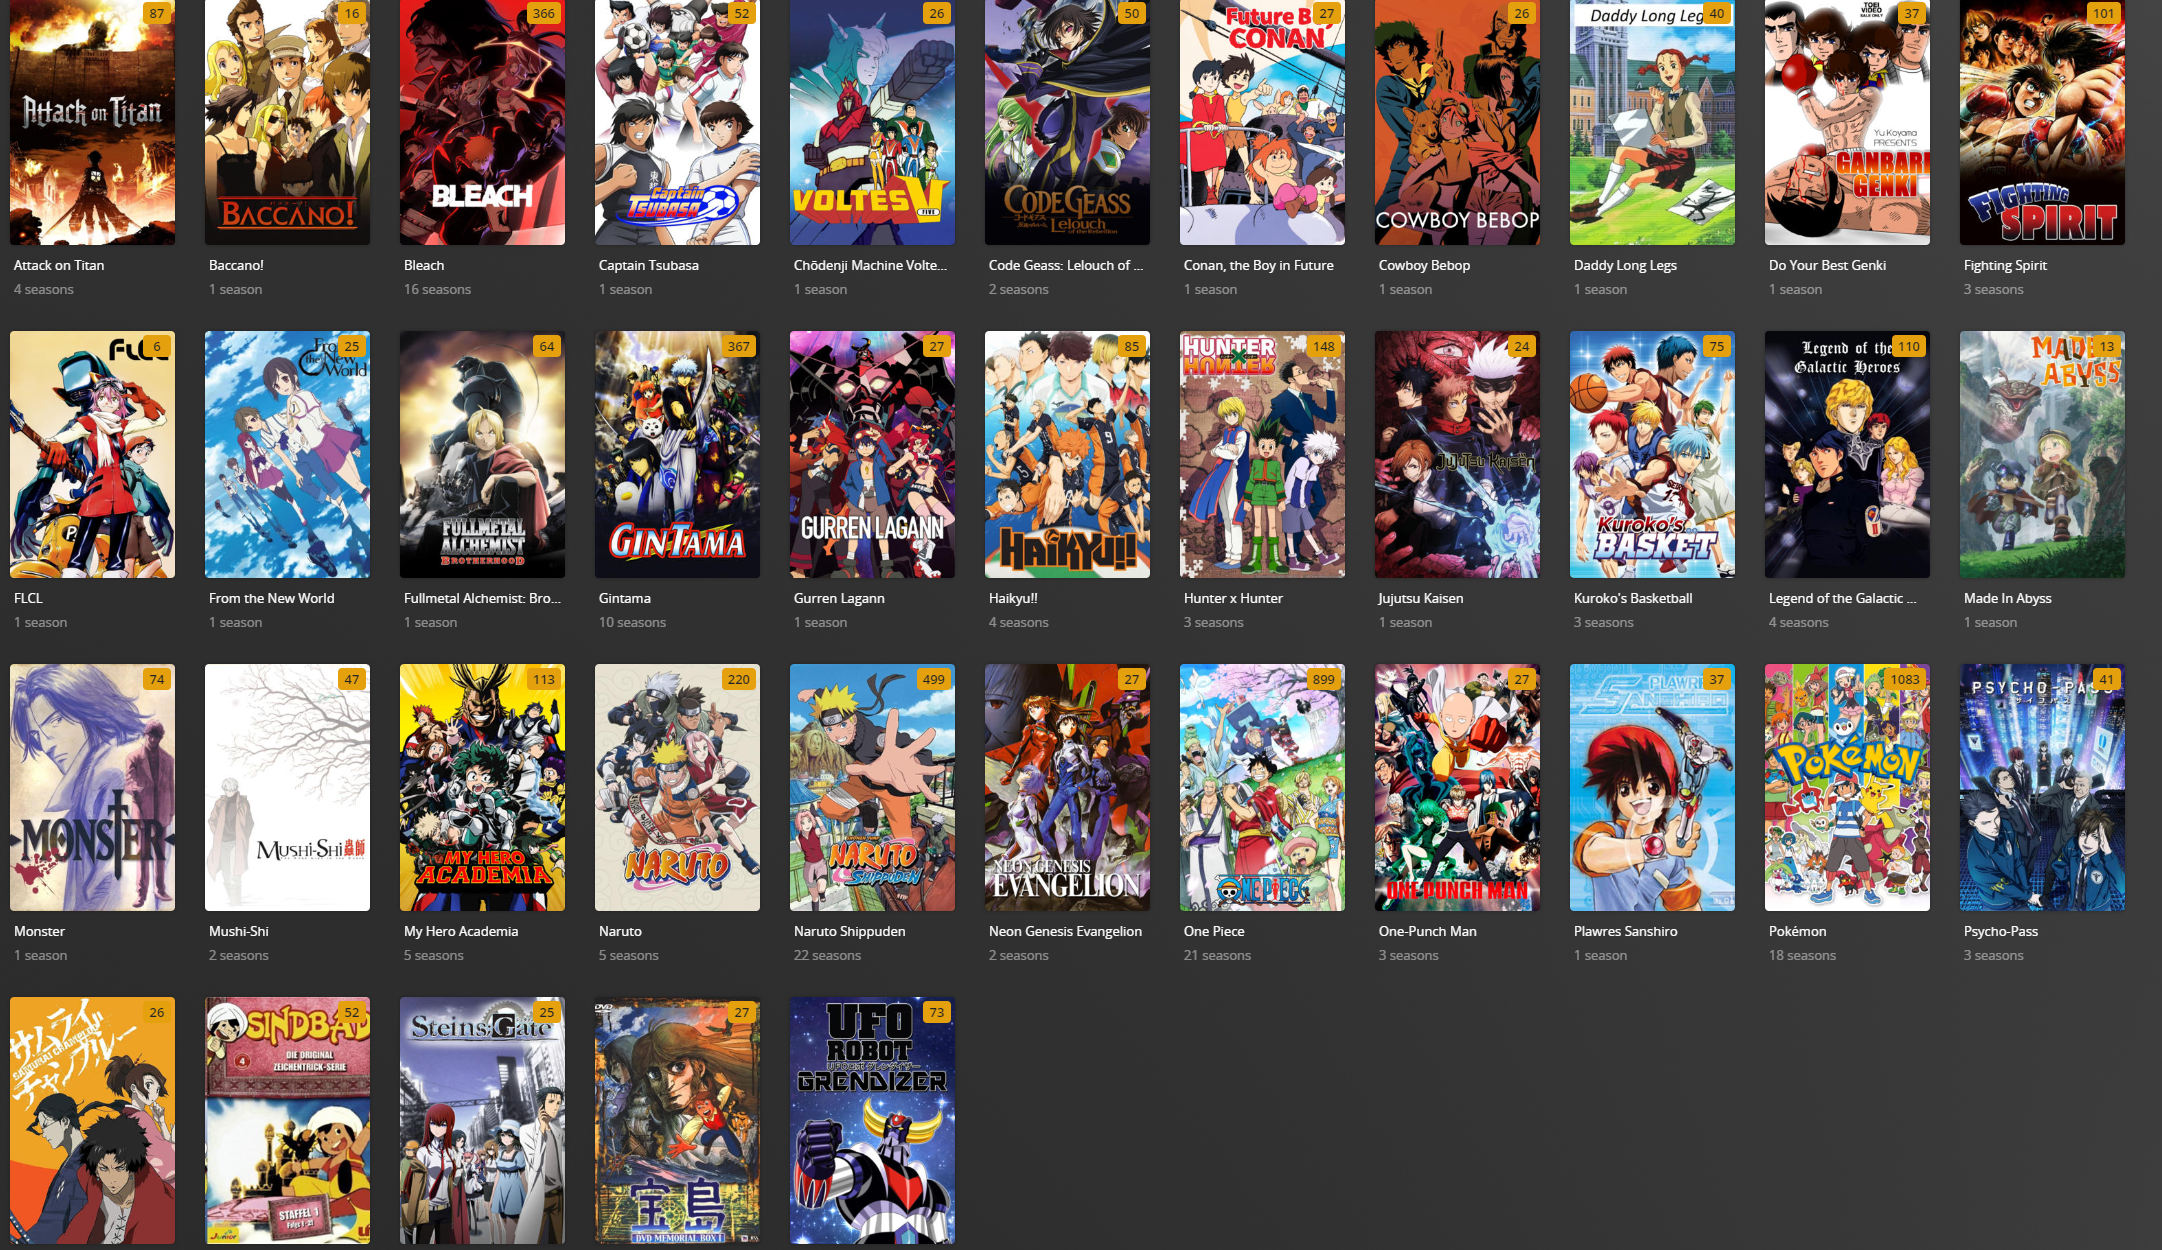Click the Legend of the Galactic Heroes poster

point(1847,454)
